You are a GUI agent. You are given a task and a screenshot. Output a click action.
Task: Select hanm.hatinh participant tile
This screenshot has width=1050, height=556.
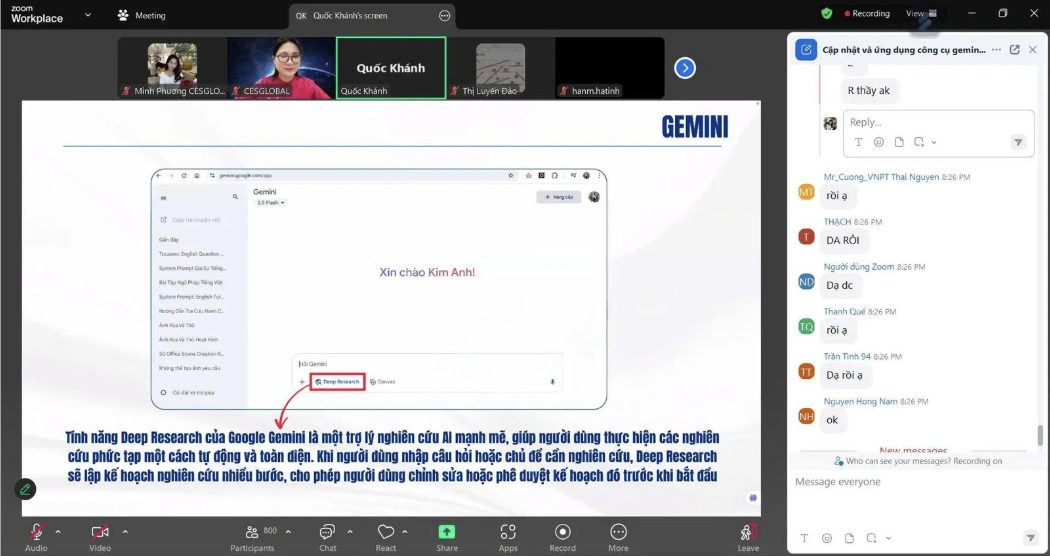click(610, 68)
